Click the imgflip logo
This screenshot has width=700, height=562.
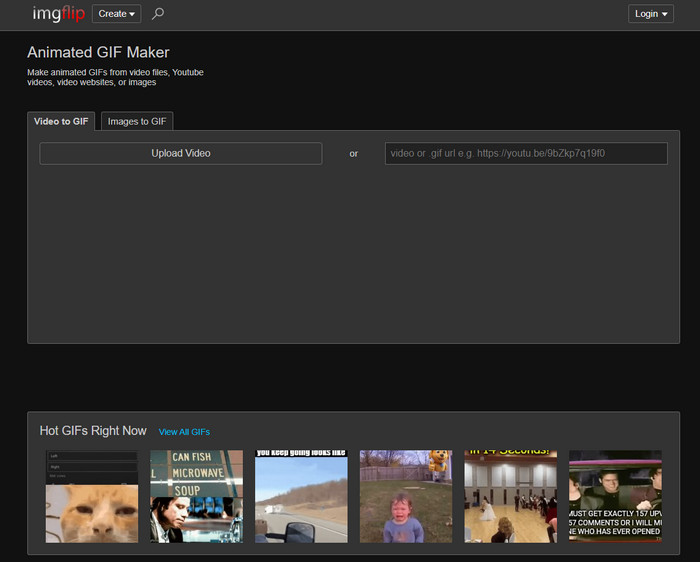pyautogui.click(x=58, y=14)
